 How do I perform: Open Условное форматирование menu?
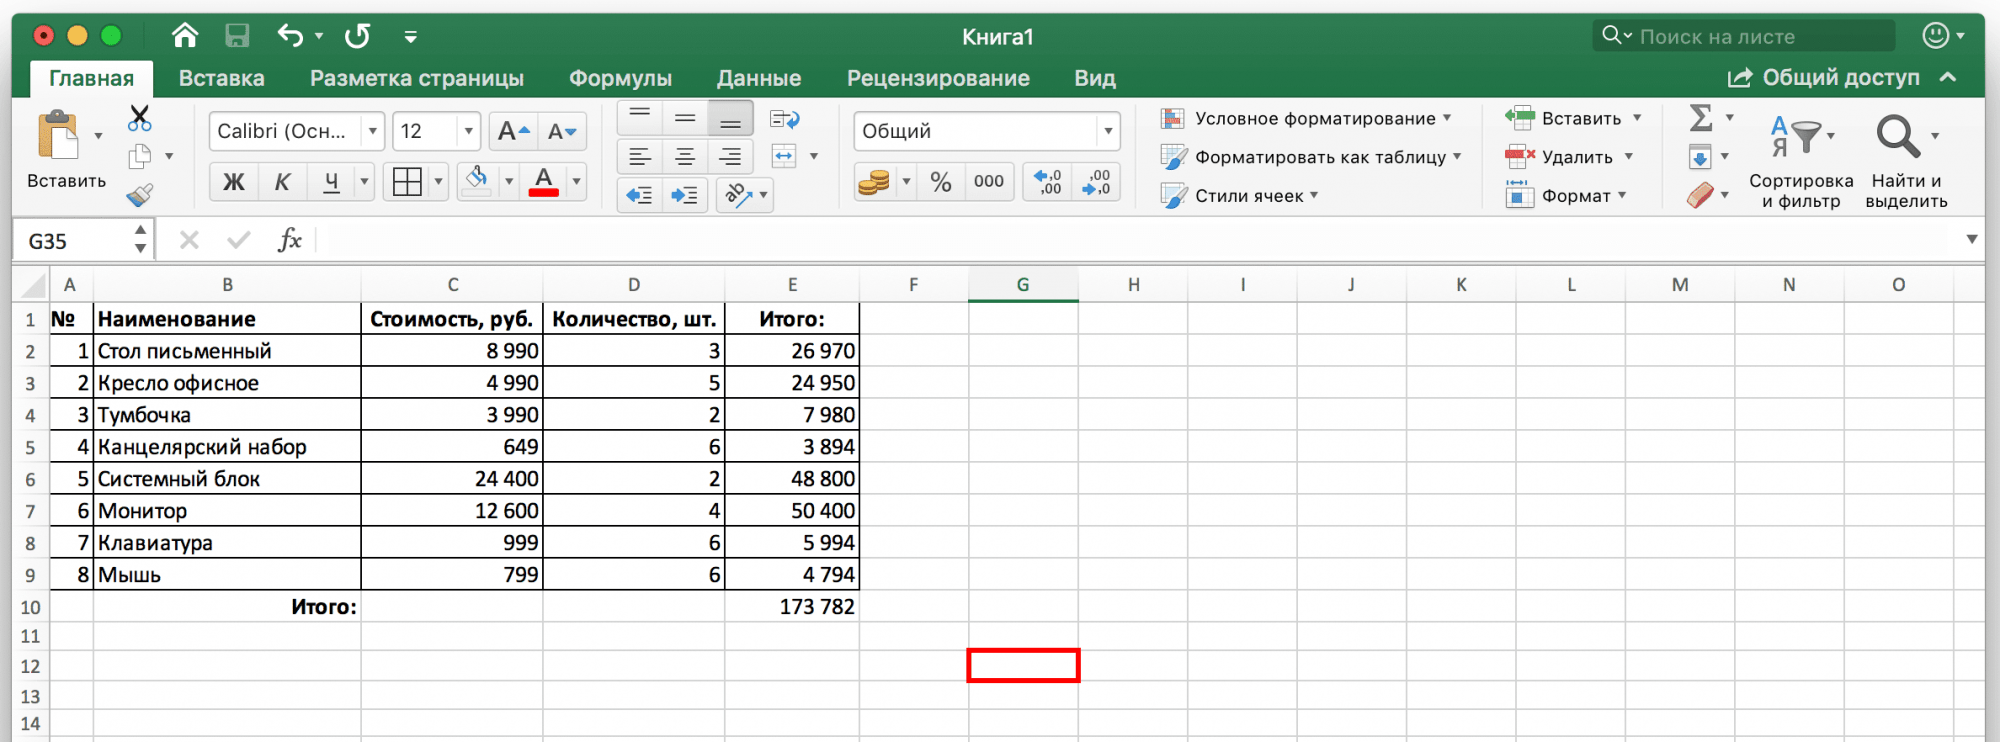1305,118
